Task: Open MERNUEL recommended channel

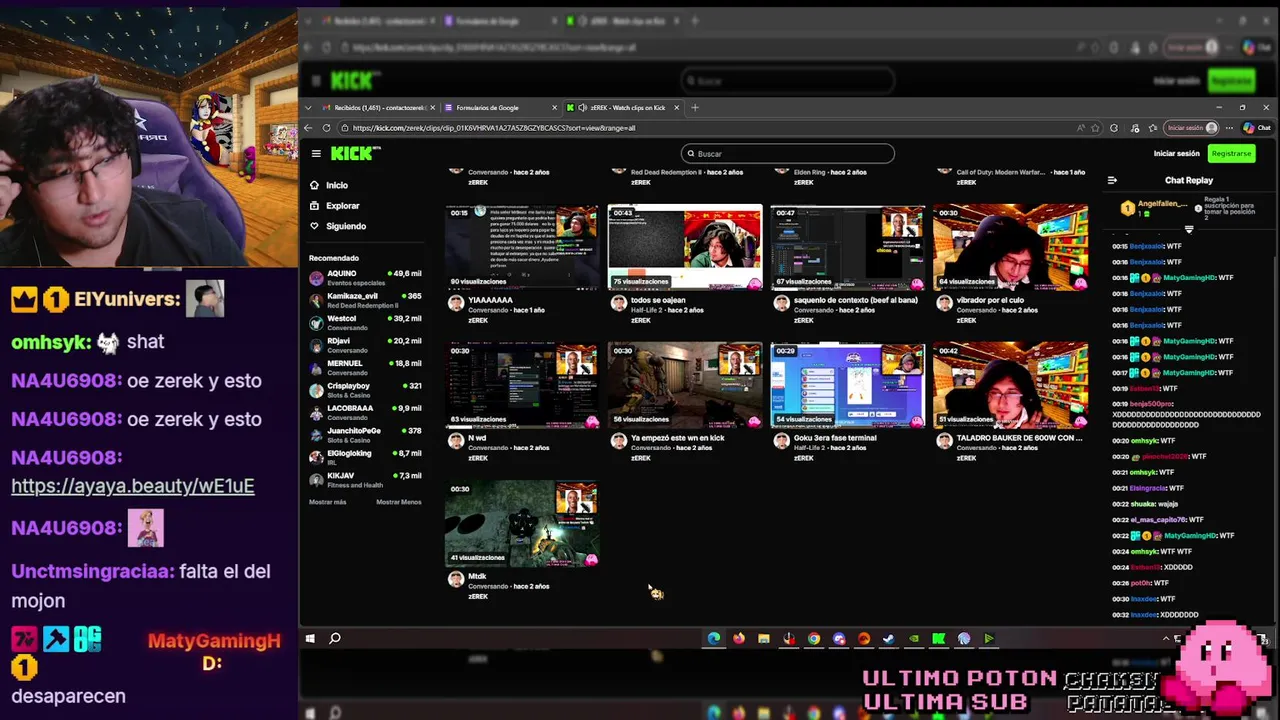Action: 365,367
